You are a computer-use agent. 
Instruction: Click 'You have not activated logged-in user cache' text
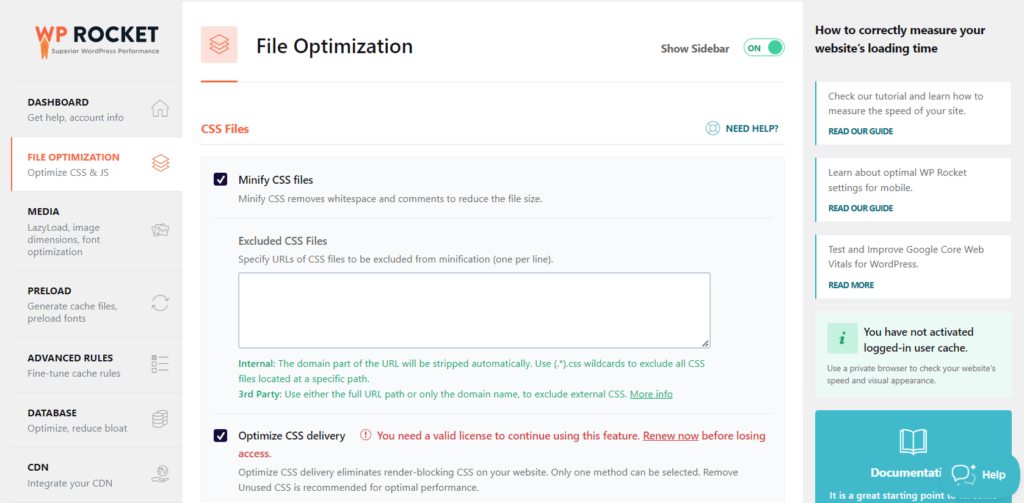click(x=918, y=340)
